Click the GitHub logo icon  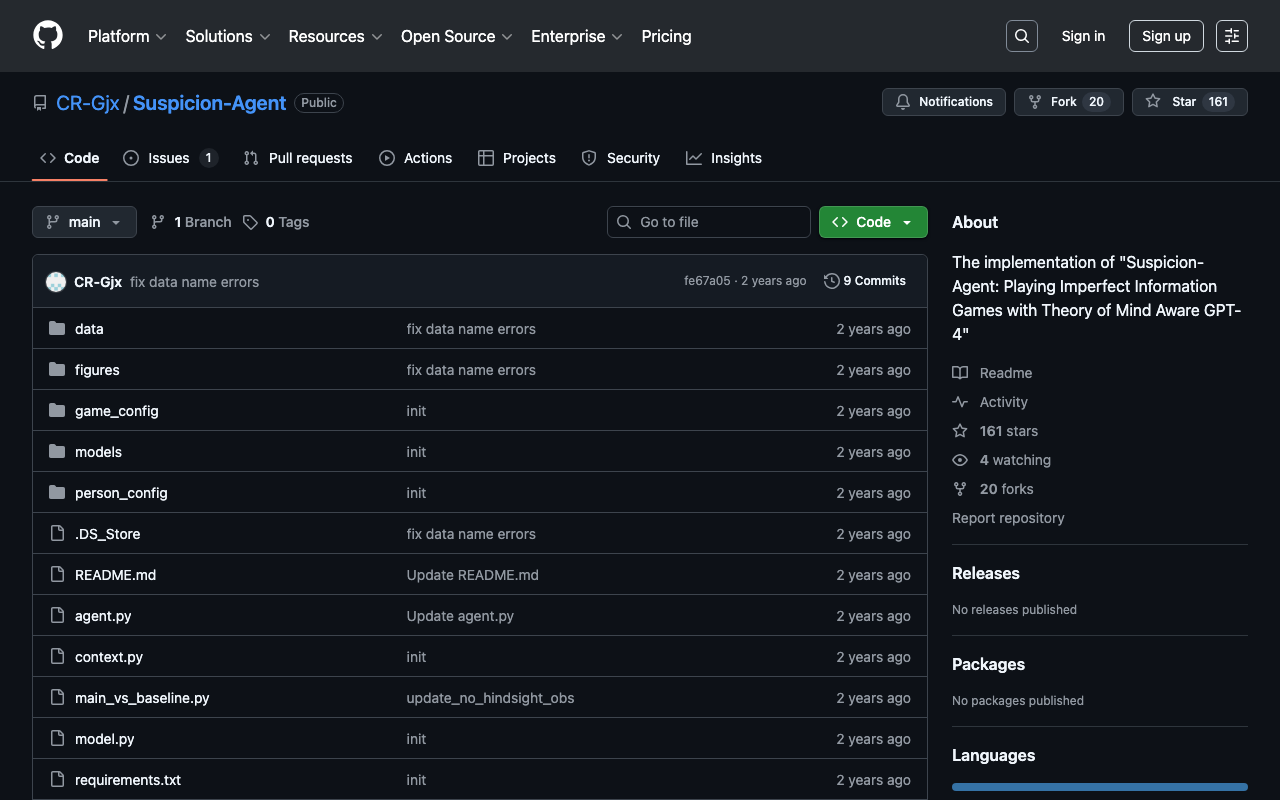(x=48, y=36)
